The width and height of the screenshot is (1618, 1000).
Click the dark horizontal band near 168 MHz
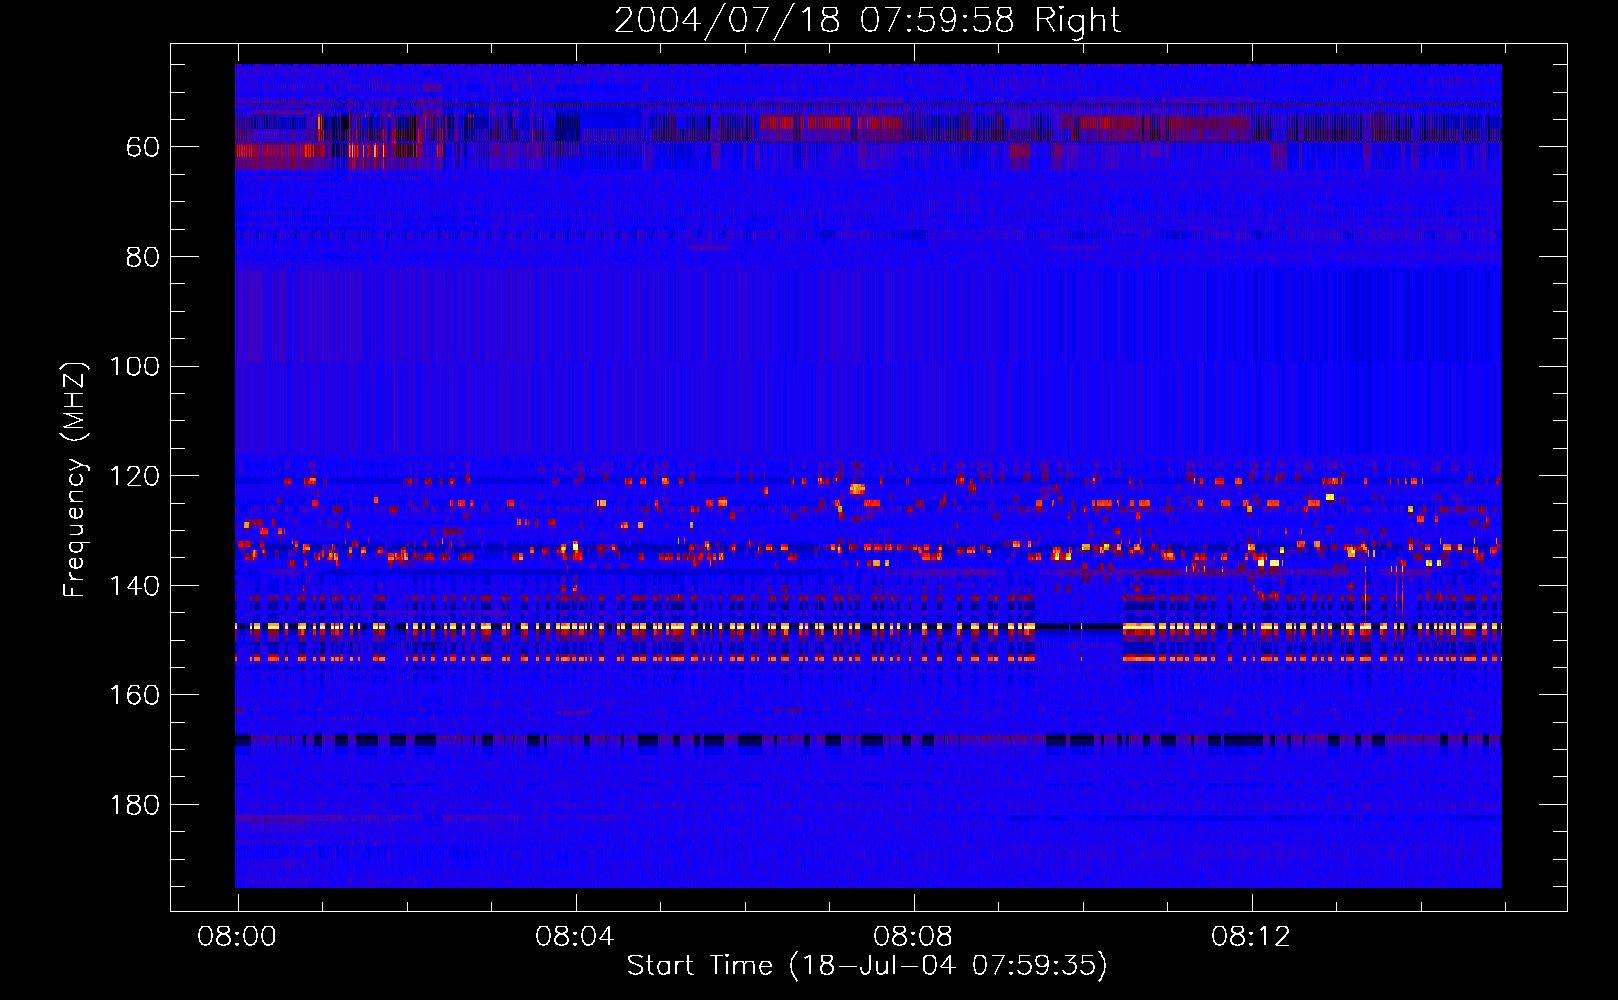pos(868,740)
